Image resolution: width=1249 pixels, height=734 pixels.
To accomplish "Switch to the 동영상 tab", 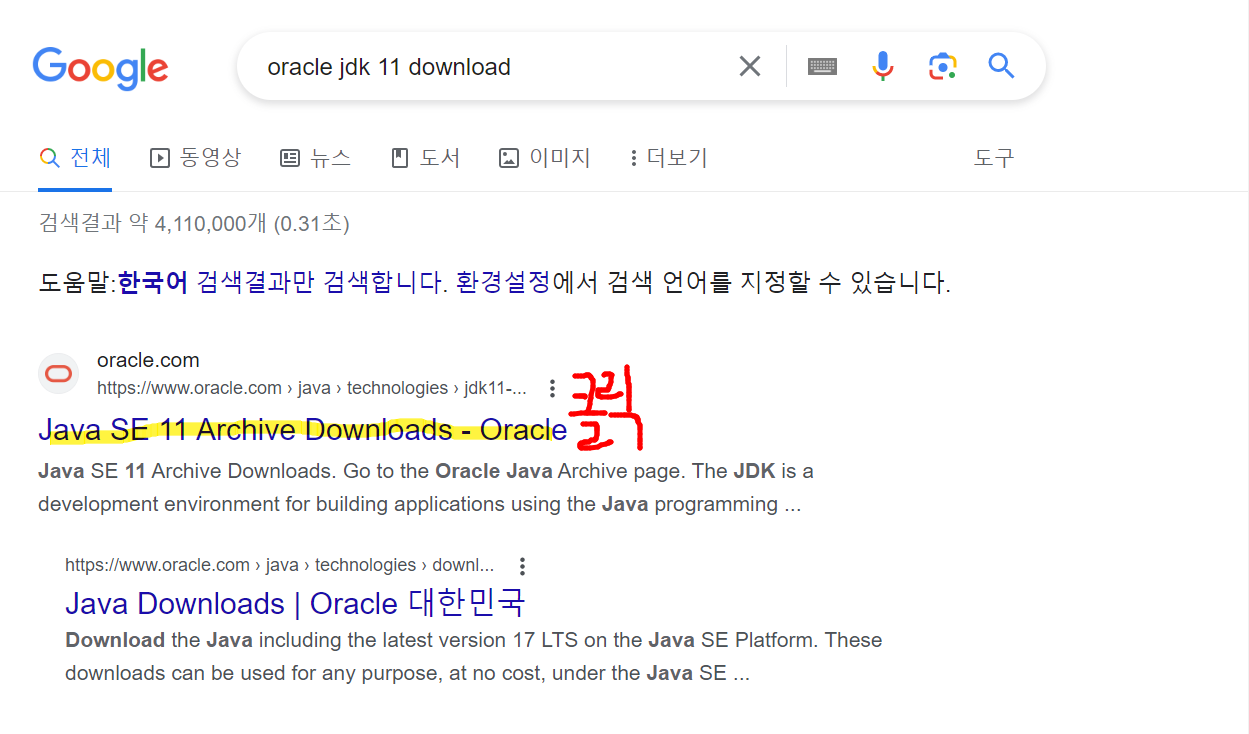I will pyautogui.click(x=196, y=157).
